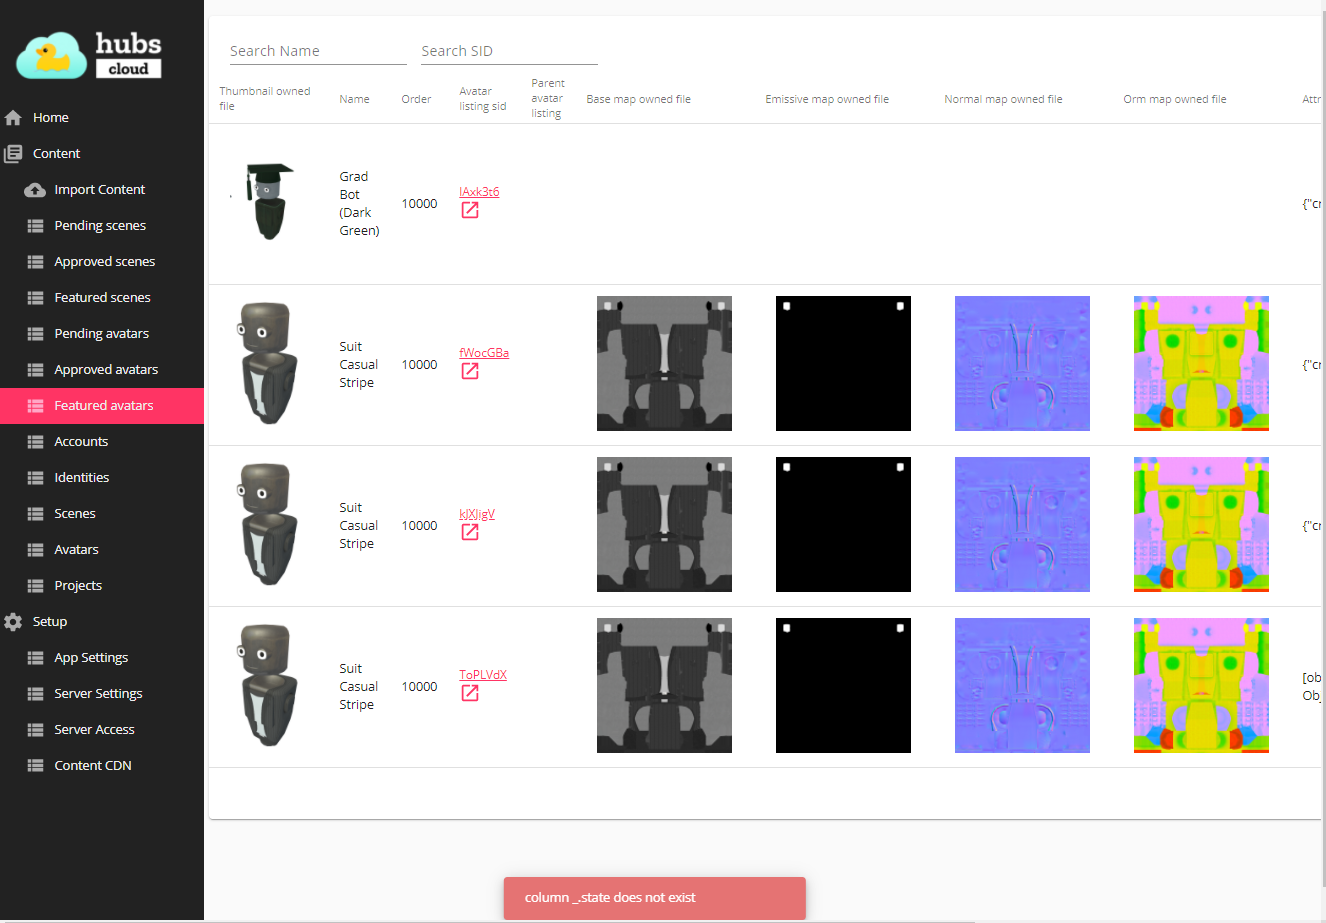Screen dimensions: 1326x923
Task: Click the Identities list icon
Action: pos(35,478)
